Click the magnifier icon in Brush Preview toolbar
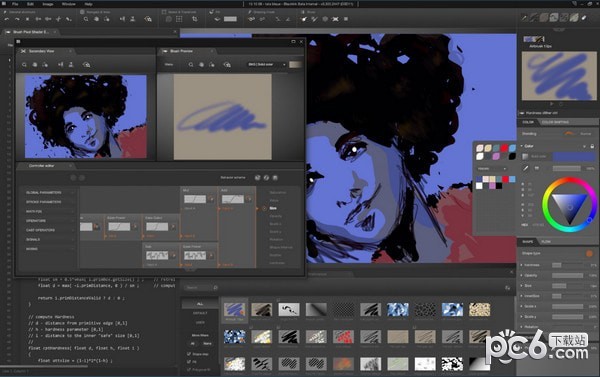This screenshot has height=377, width=600. [191, 65]
